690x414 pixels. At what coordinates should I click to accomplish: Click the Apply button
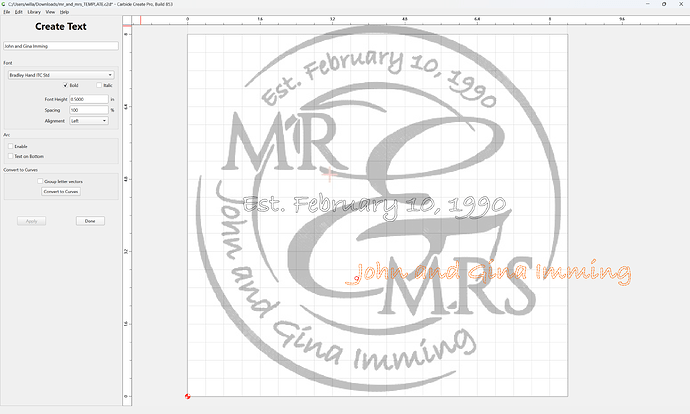click(x=31, y=221)
